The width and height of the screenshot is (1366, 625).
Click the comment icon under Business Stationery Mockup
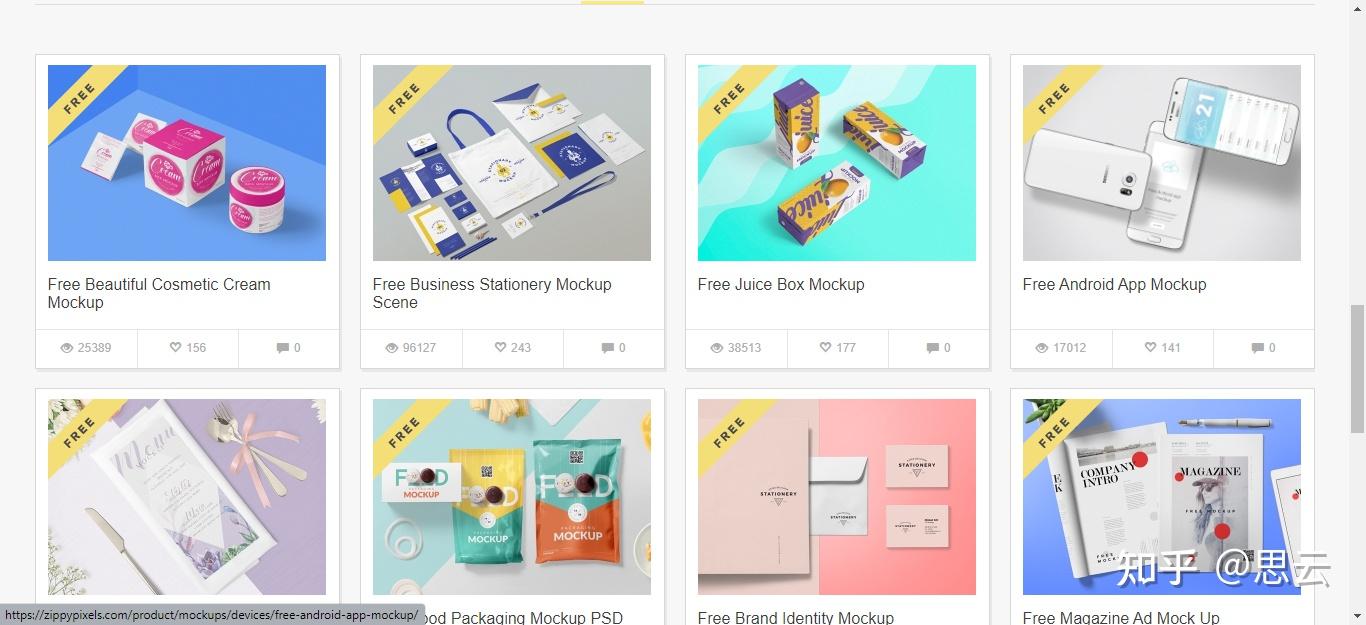click(x=607, y=348)
